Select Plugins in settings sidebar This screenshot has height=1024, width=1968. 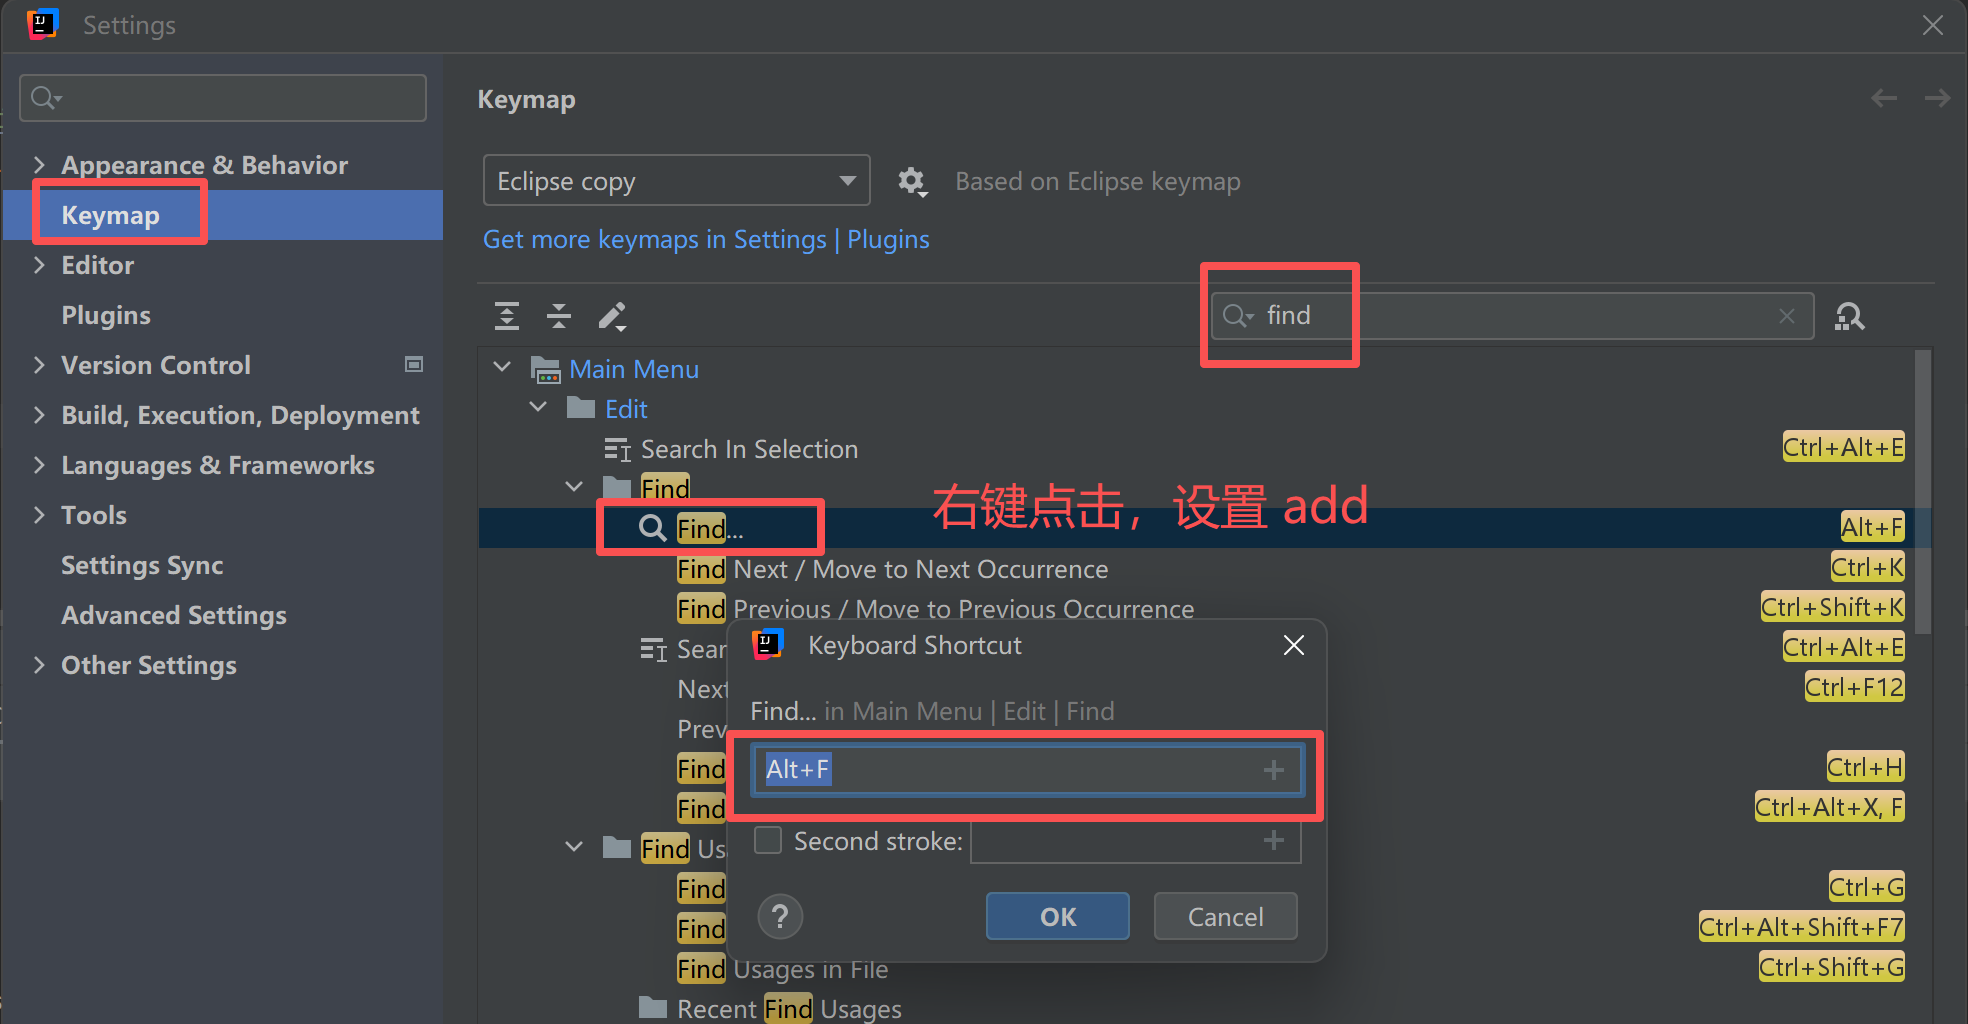click(x=106, y=315)
